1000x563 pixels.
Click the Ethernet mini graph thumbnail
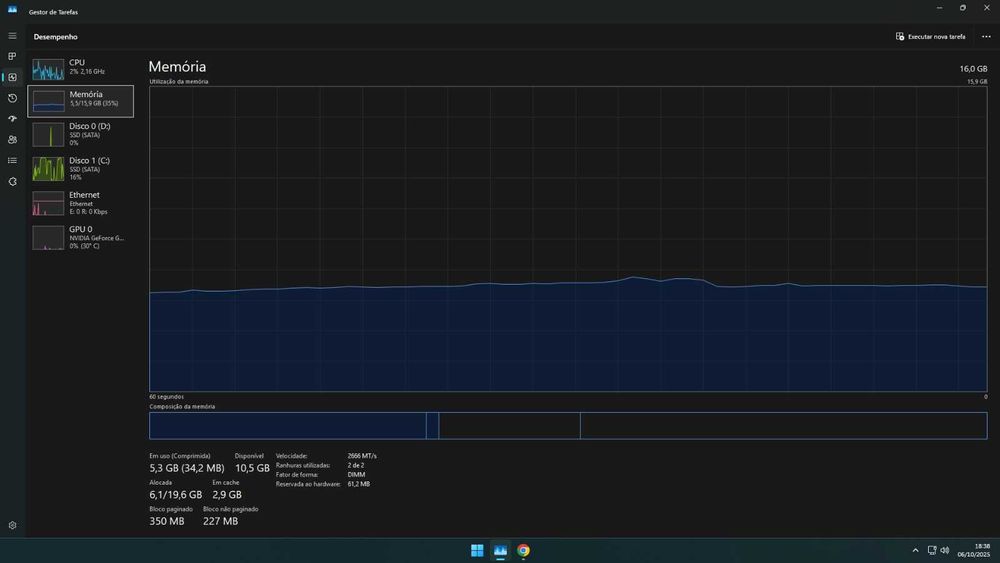[48, 203]
